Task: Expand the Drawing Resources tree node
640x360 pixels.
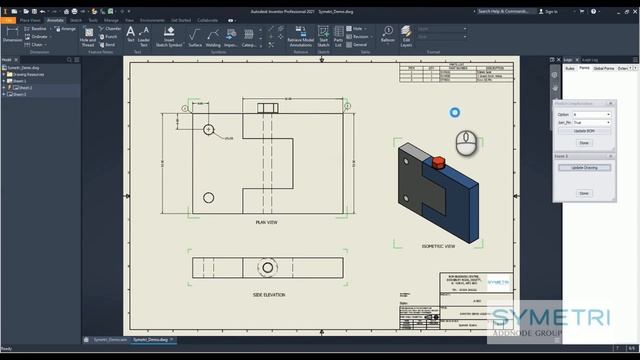Action: point(4,75)
